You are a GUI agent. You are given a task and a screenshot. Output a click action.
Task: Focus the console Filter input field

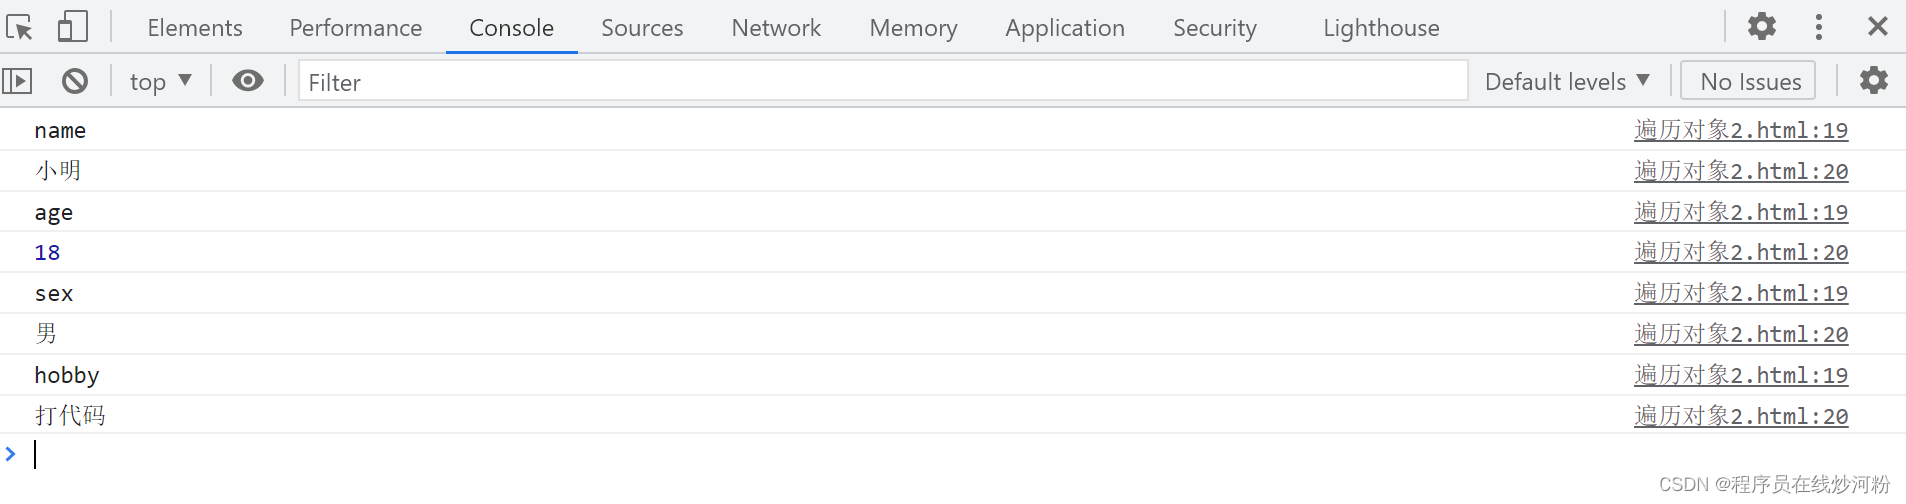point(883,82)
